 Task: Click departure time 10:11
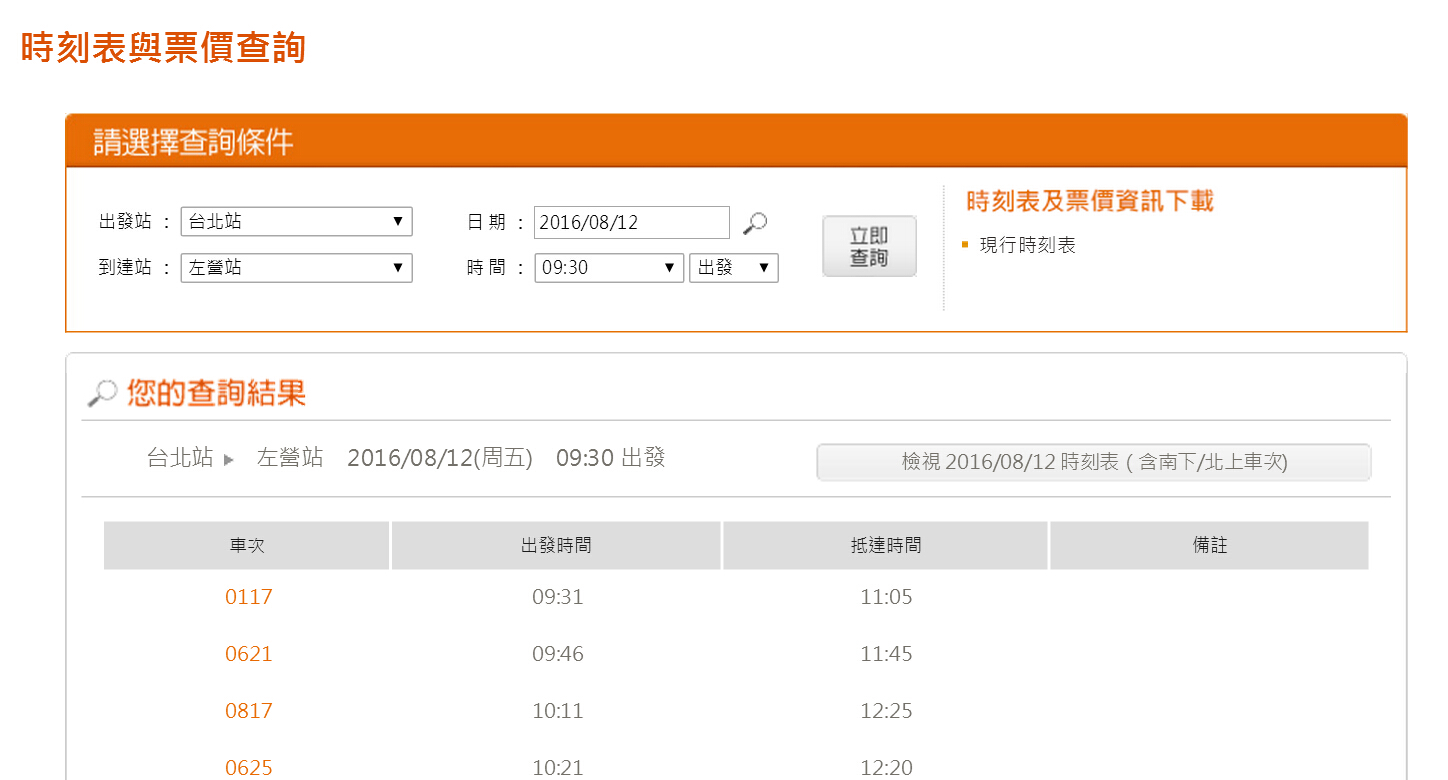tap(558, 711)
